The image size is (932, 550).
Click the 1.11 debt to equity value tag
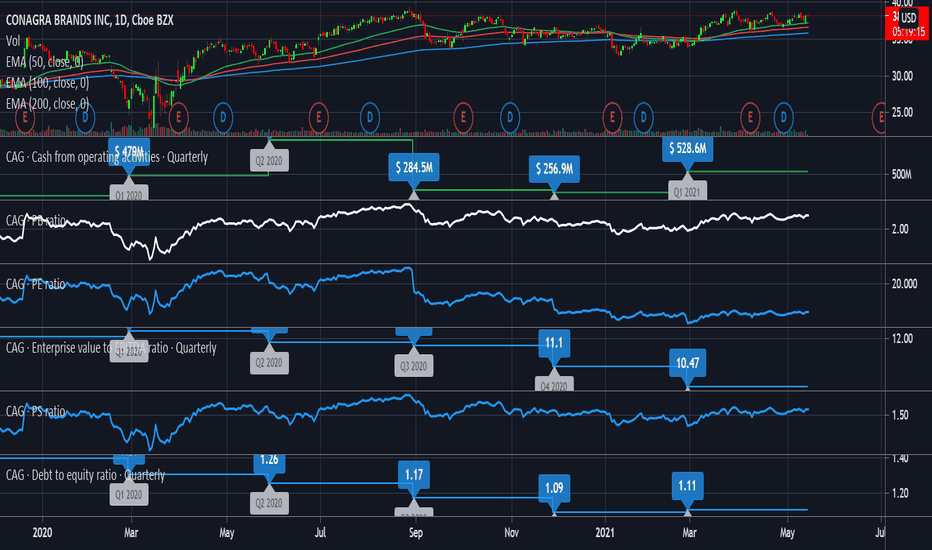688,486
